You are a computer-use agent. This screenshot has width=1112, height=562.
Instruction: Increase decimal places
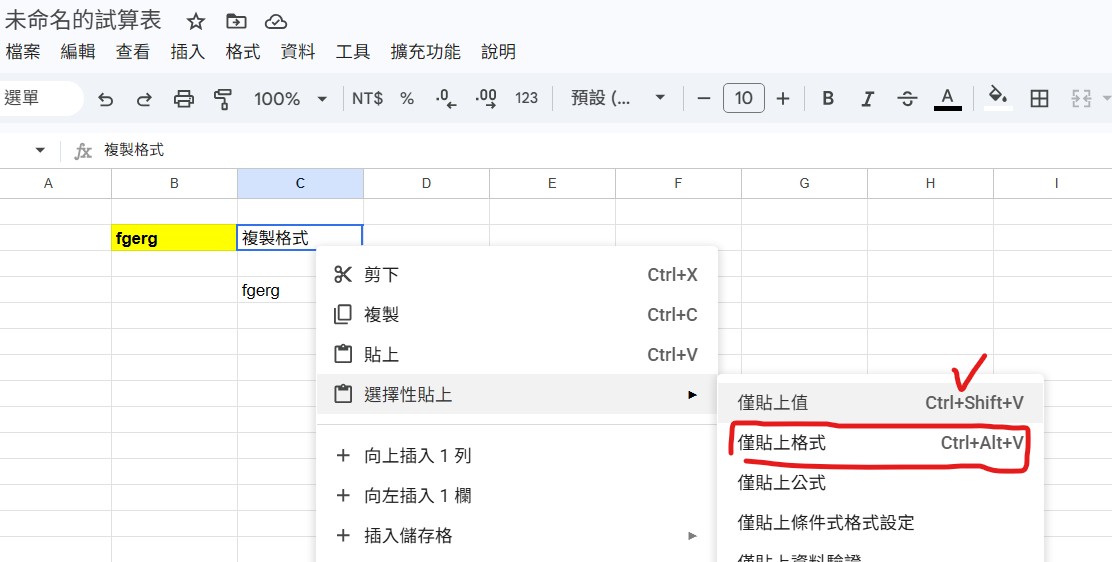click(486, 99)
